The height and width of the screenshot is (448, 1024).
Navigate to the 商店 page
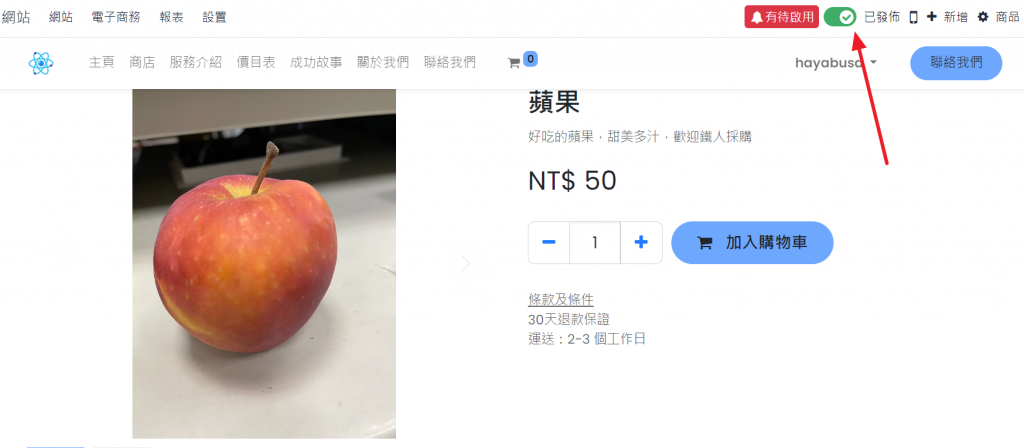[142, 63]
